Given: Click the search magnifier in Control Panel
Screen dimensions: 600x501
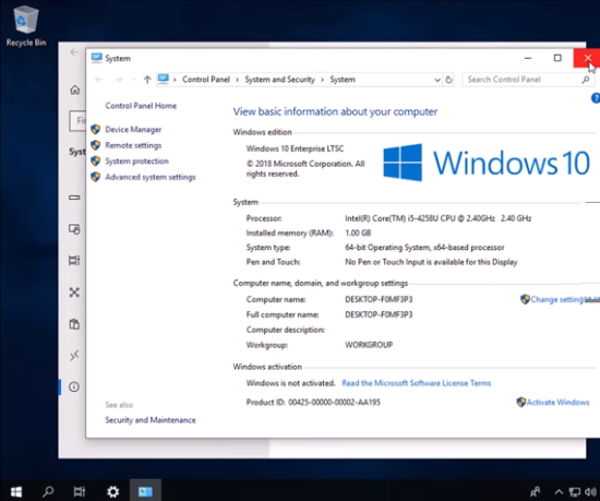Looking at the screenshot, I should (x=585, y=80).
